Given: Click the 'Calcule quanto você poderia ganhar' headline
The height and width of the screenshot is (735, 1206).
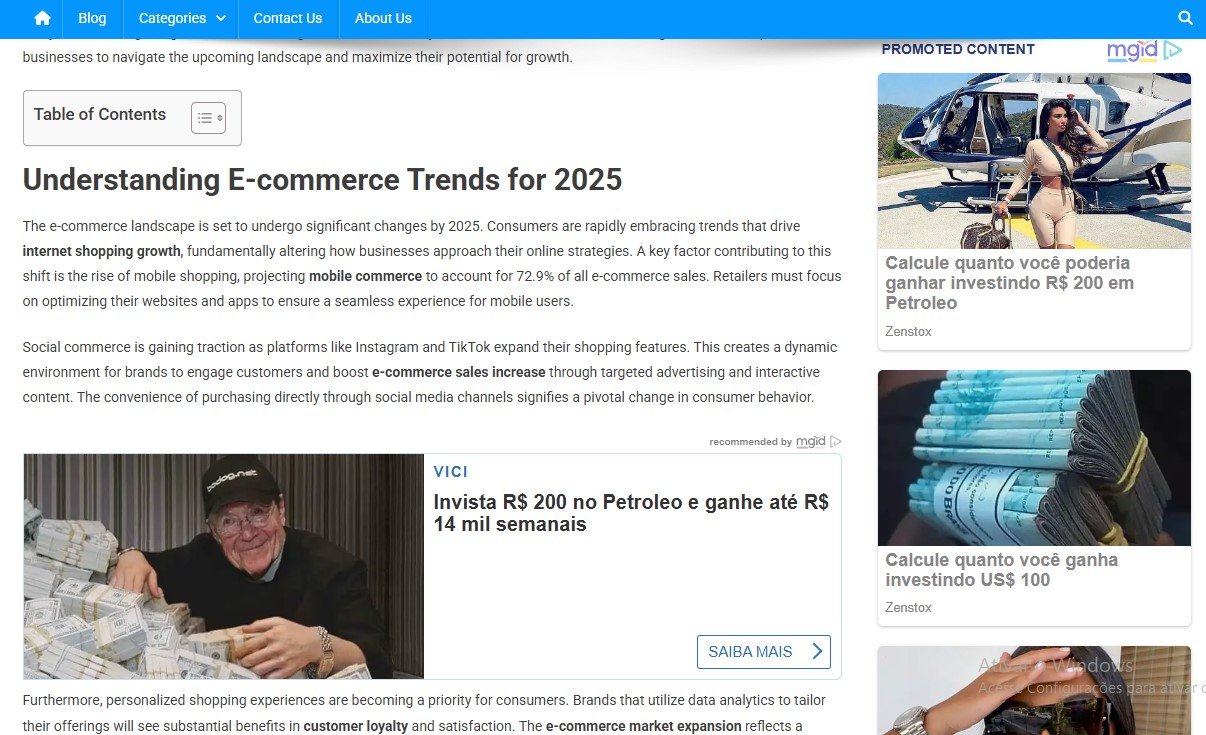Looking at the screenshot, I should (1009, 283).
